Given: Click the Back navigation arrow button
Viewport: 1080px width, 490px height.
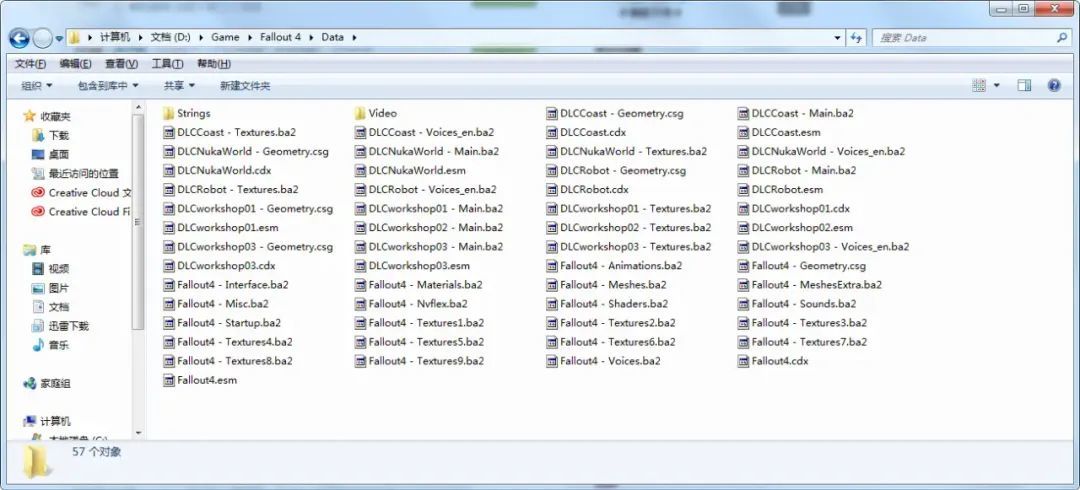Looking at the screenshot, I should pyautogui.click(x=19, y=38).
